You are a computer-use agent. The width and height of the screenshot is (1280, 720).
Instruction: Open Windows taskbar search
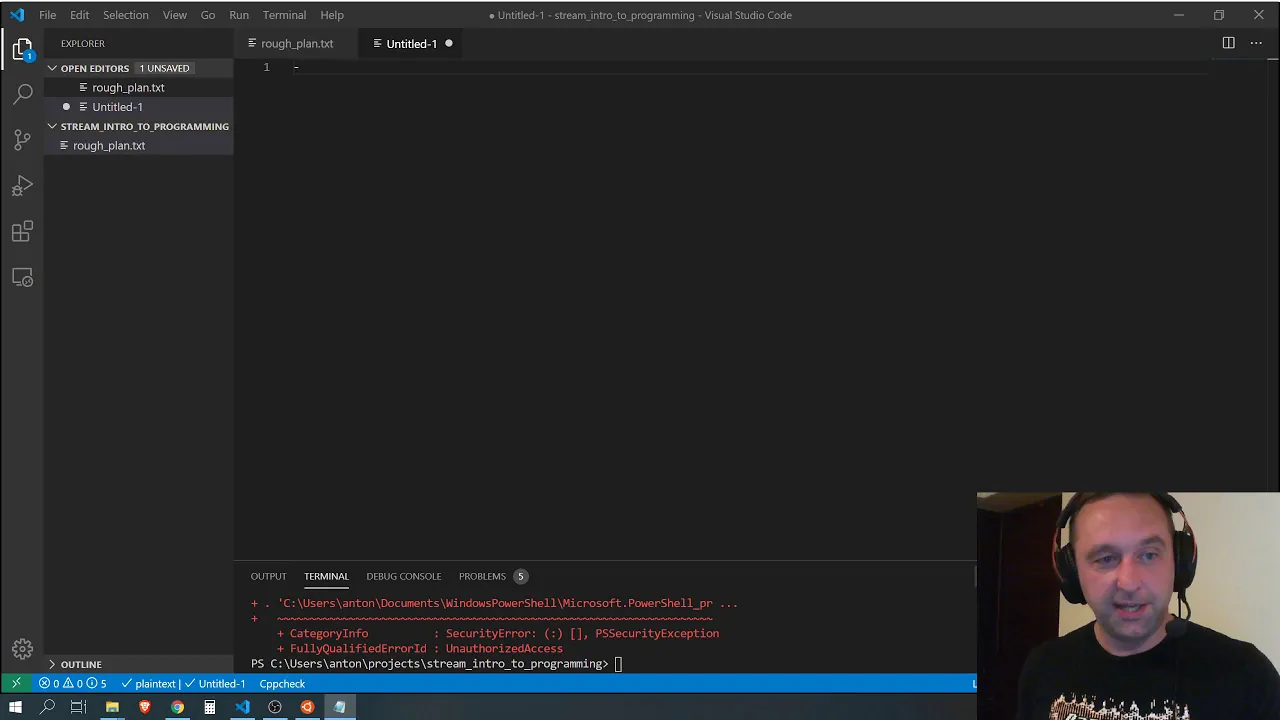[x=47, y=707]
